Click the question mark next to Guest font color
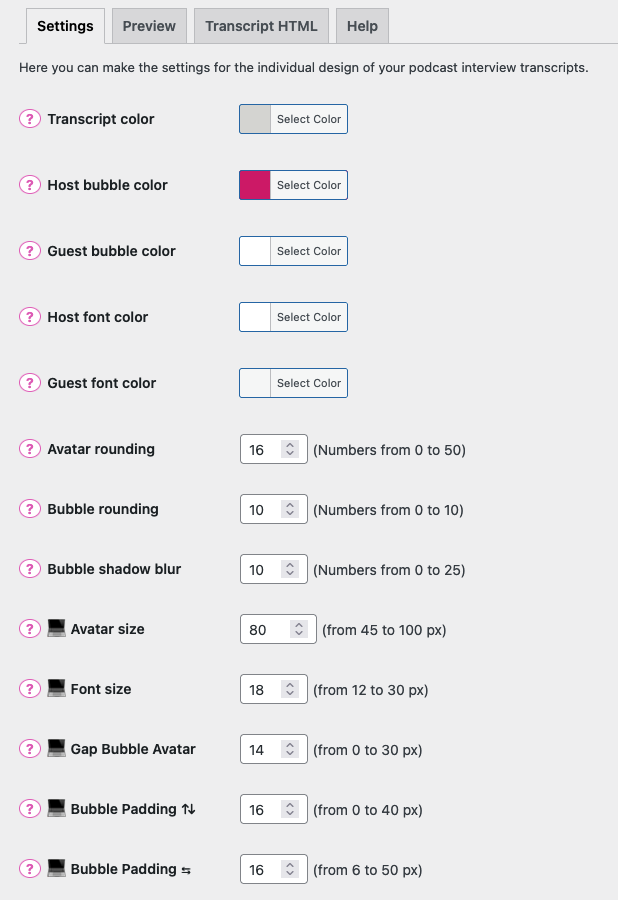This screenshot has height=900, width=618. click(29, 383)
